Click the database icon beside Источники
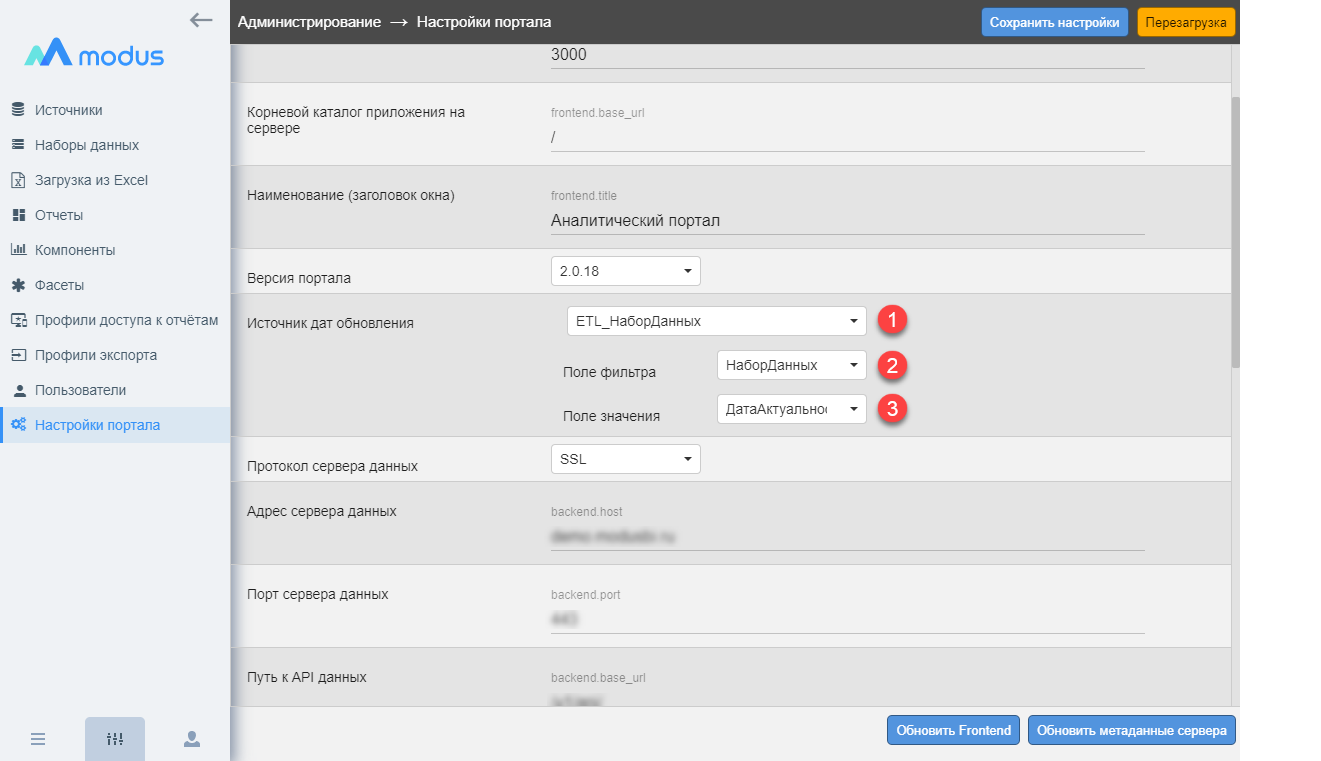The height and width of the screenshot is (761, 1321). [x=18, y=110]
